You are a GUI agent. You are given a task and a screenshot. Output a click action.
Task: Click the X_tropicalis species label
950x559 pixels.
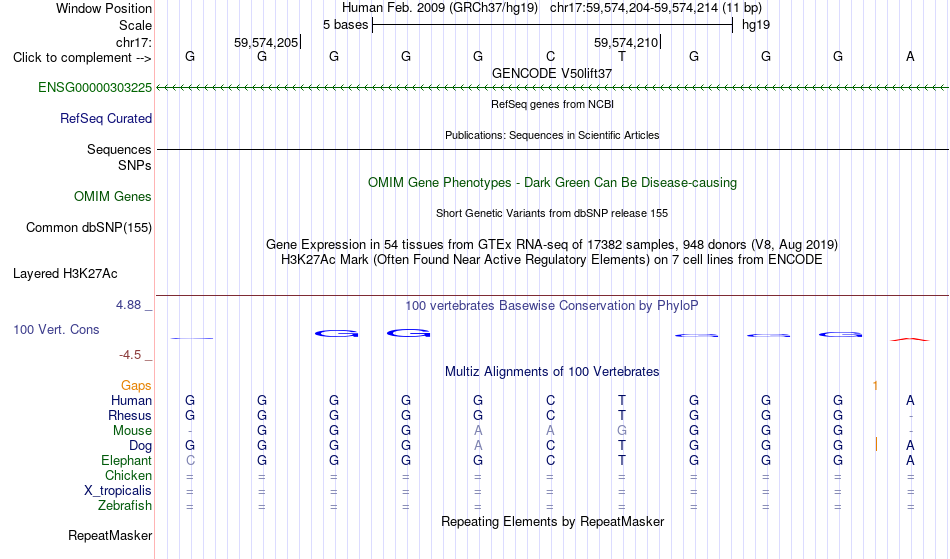tap(118, 491)
